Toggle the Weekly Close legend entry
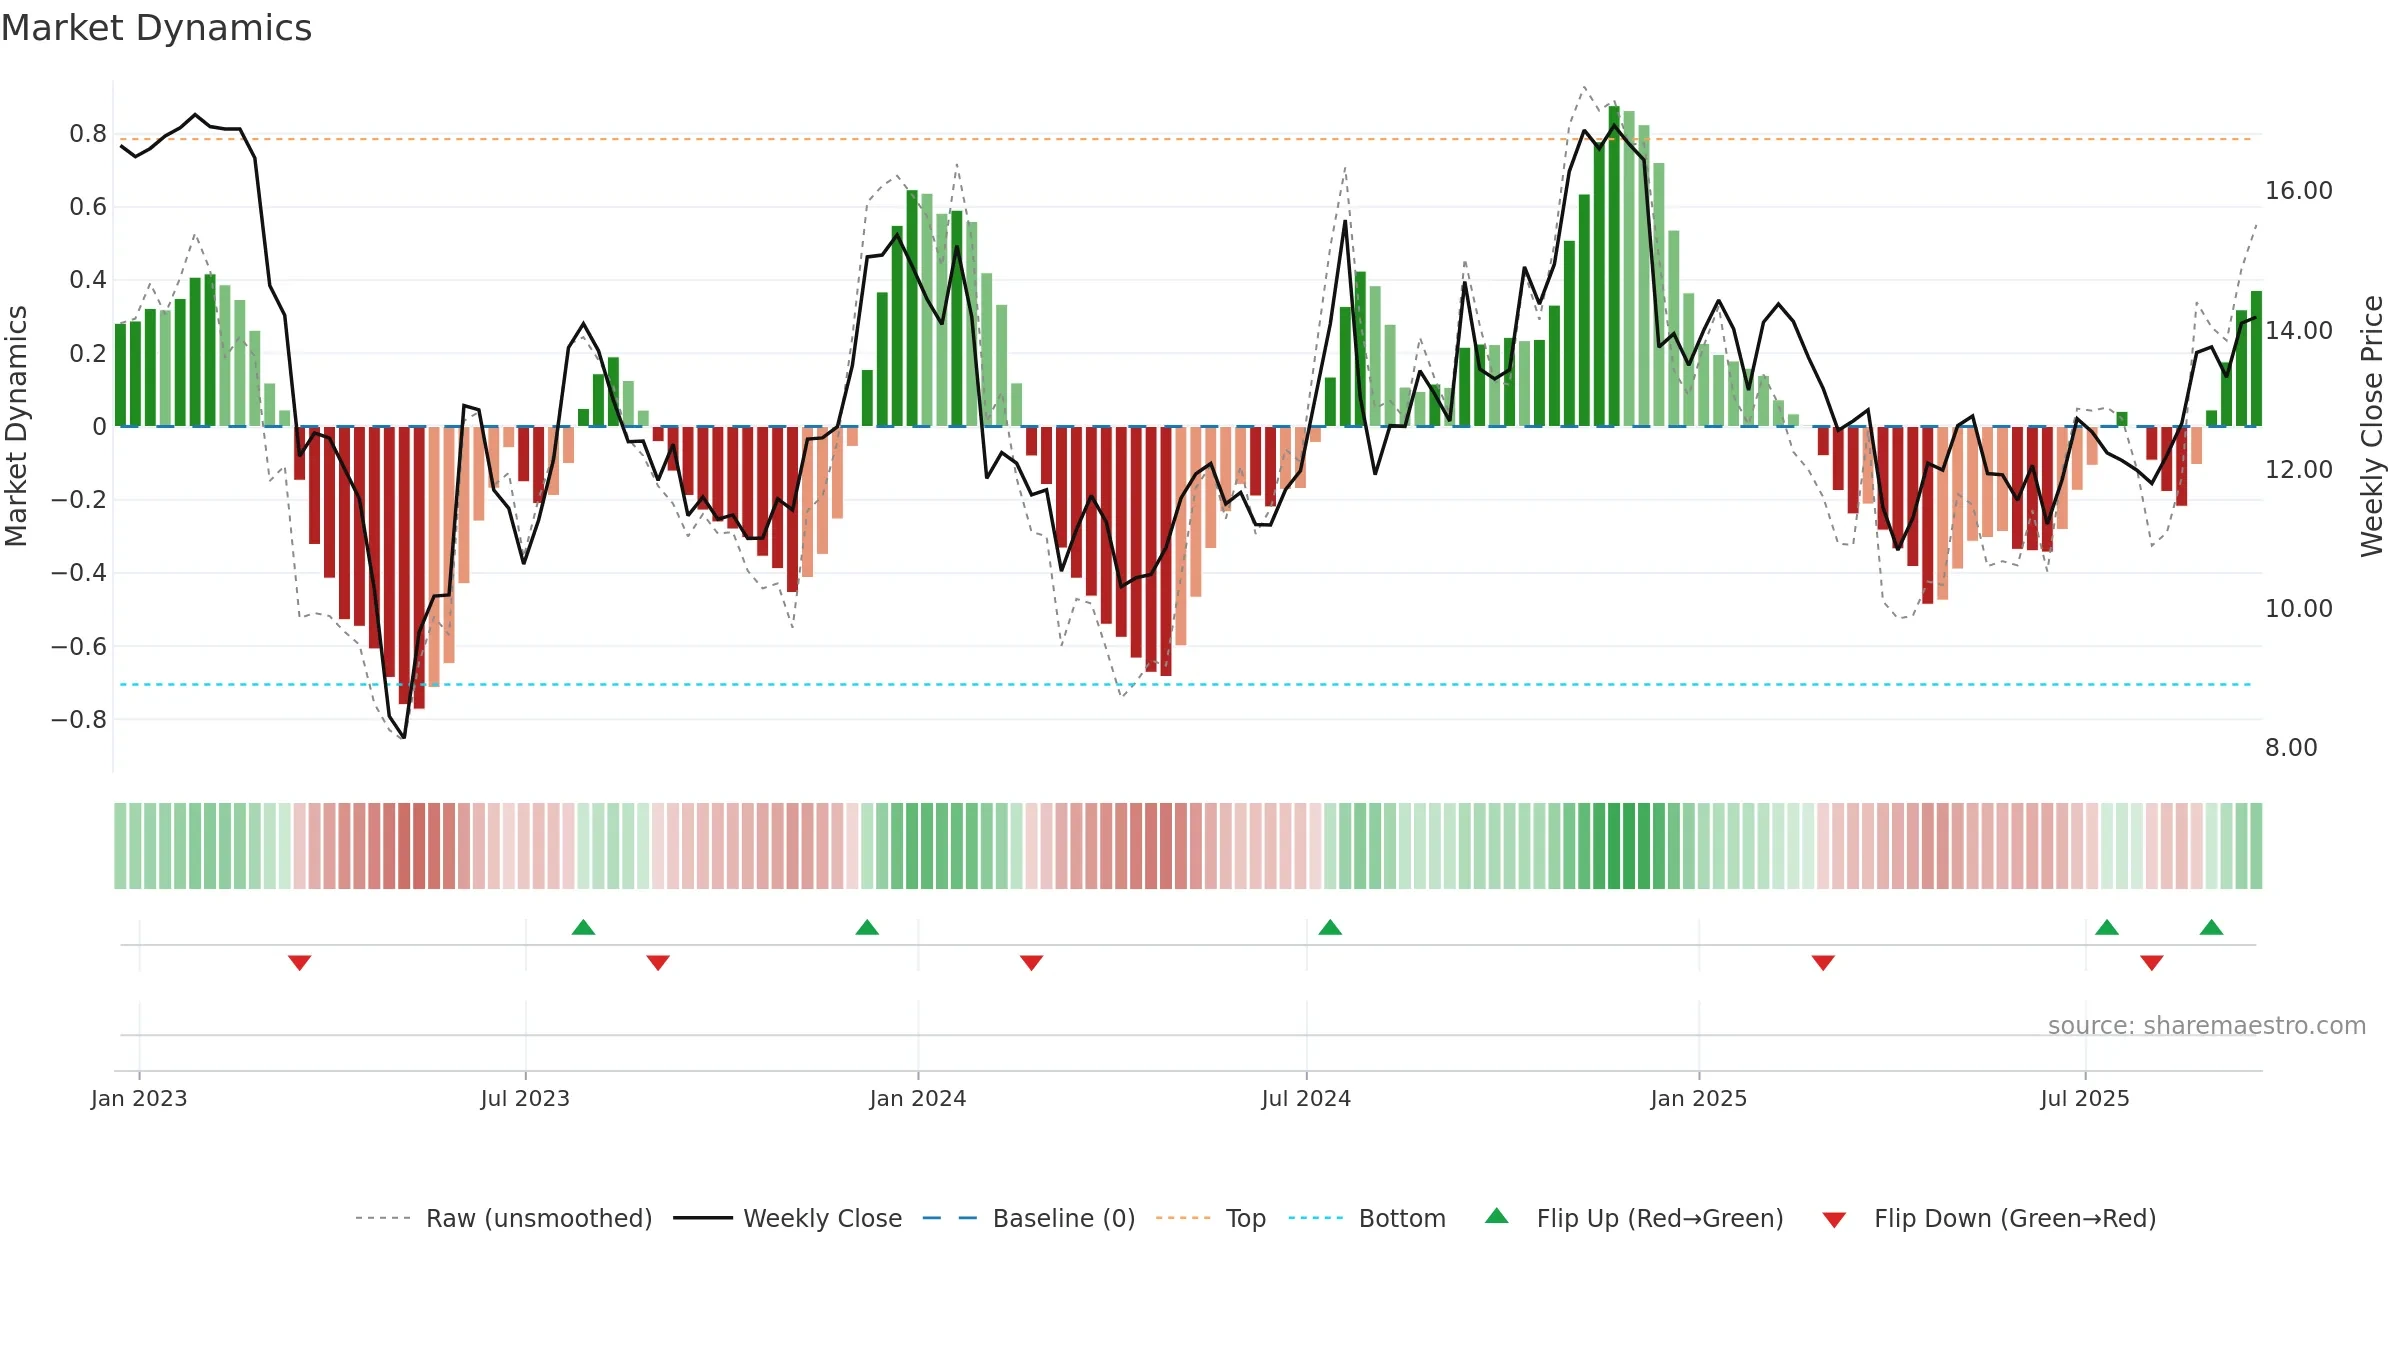Screen dimensions: 2400x1350 coord(787,1218)
